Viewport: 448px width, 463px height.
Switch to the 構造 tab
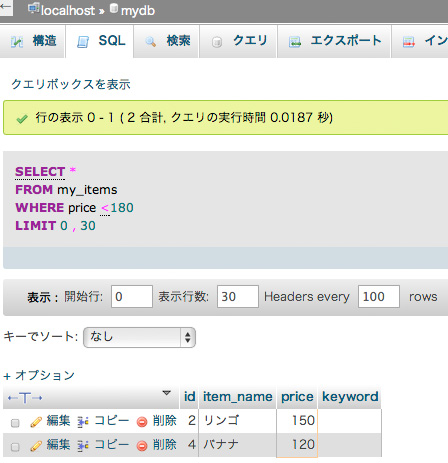32,41
